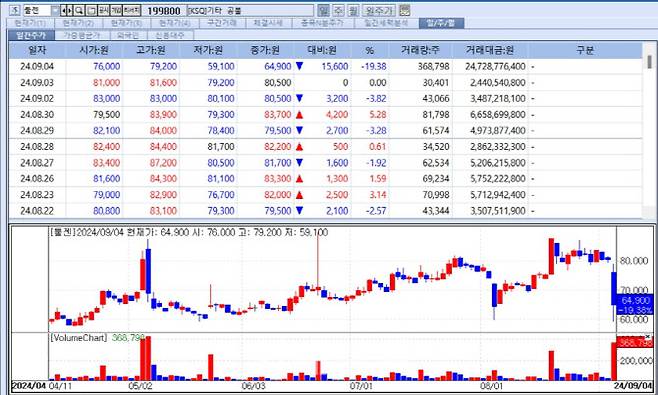Click the 거래량:주 column header

[420, 50]
